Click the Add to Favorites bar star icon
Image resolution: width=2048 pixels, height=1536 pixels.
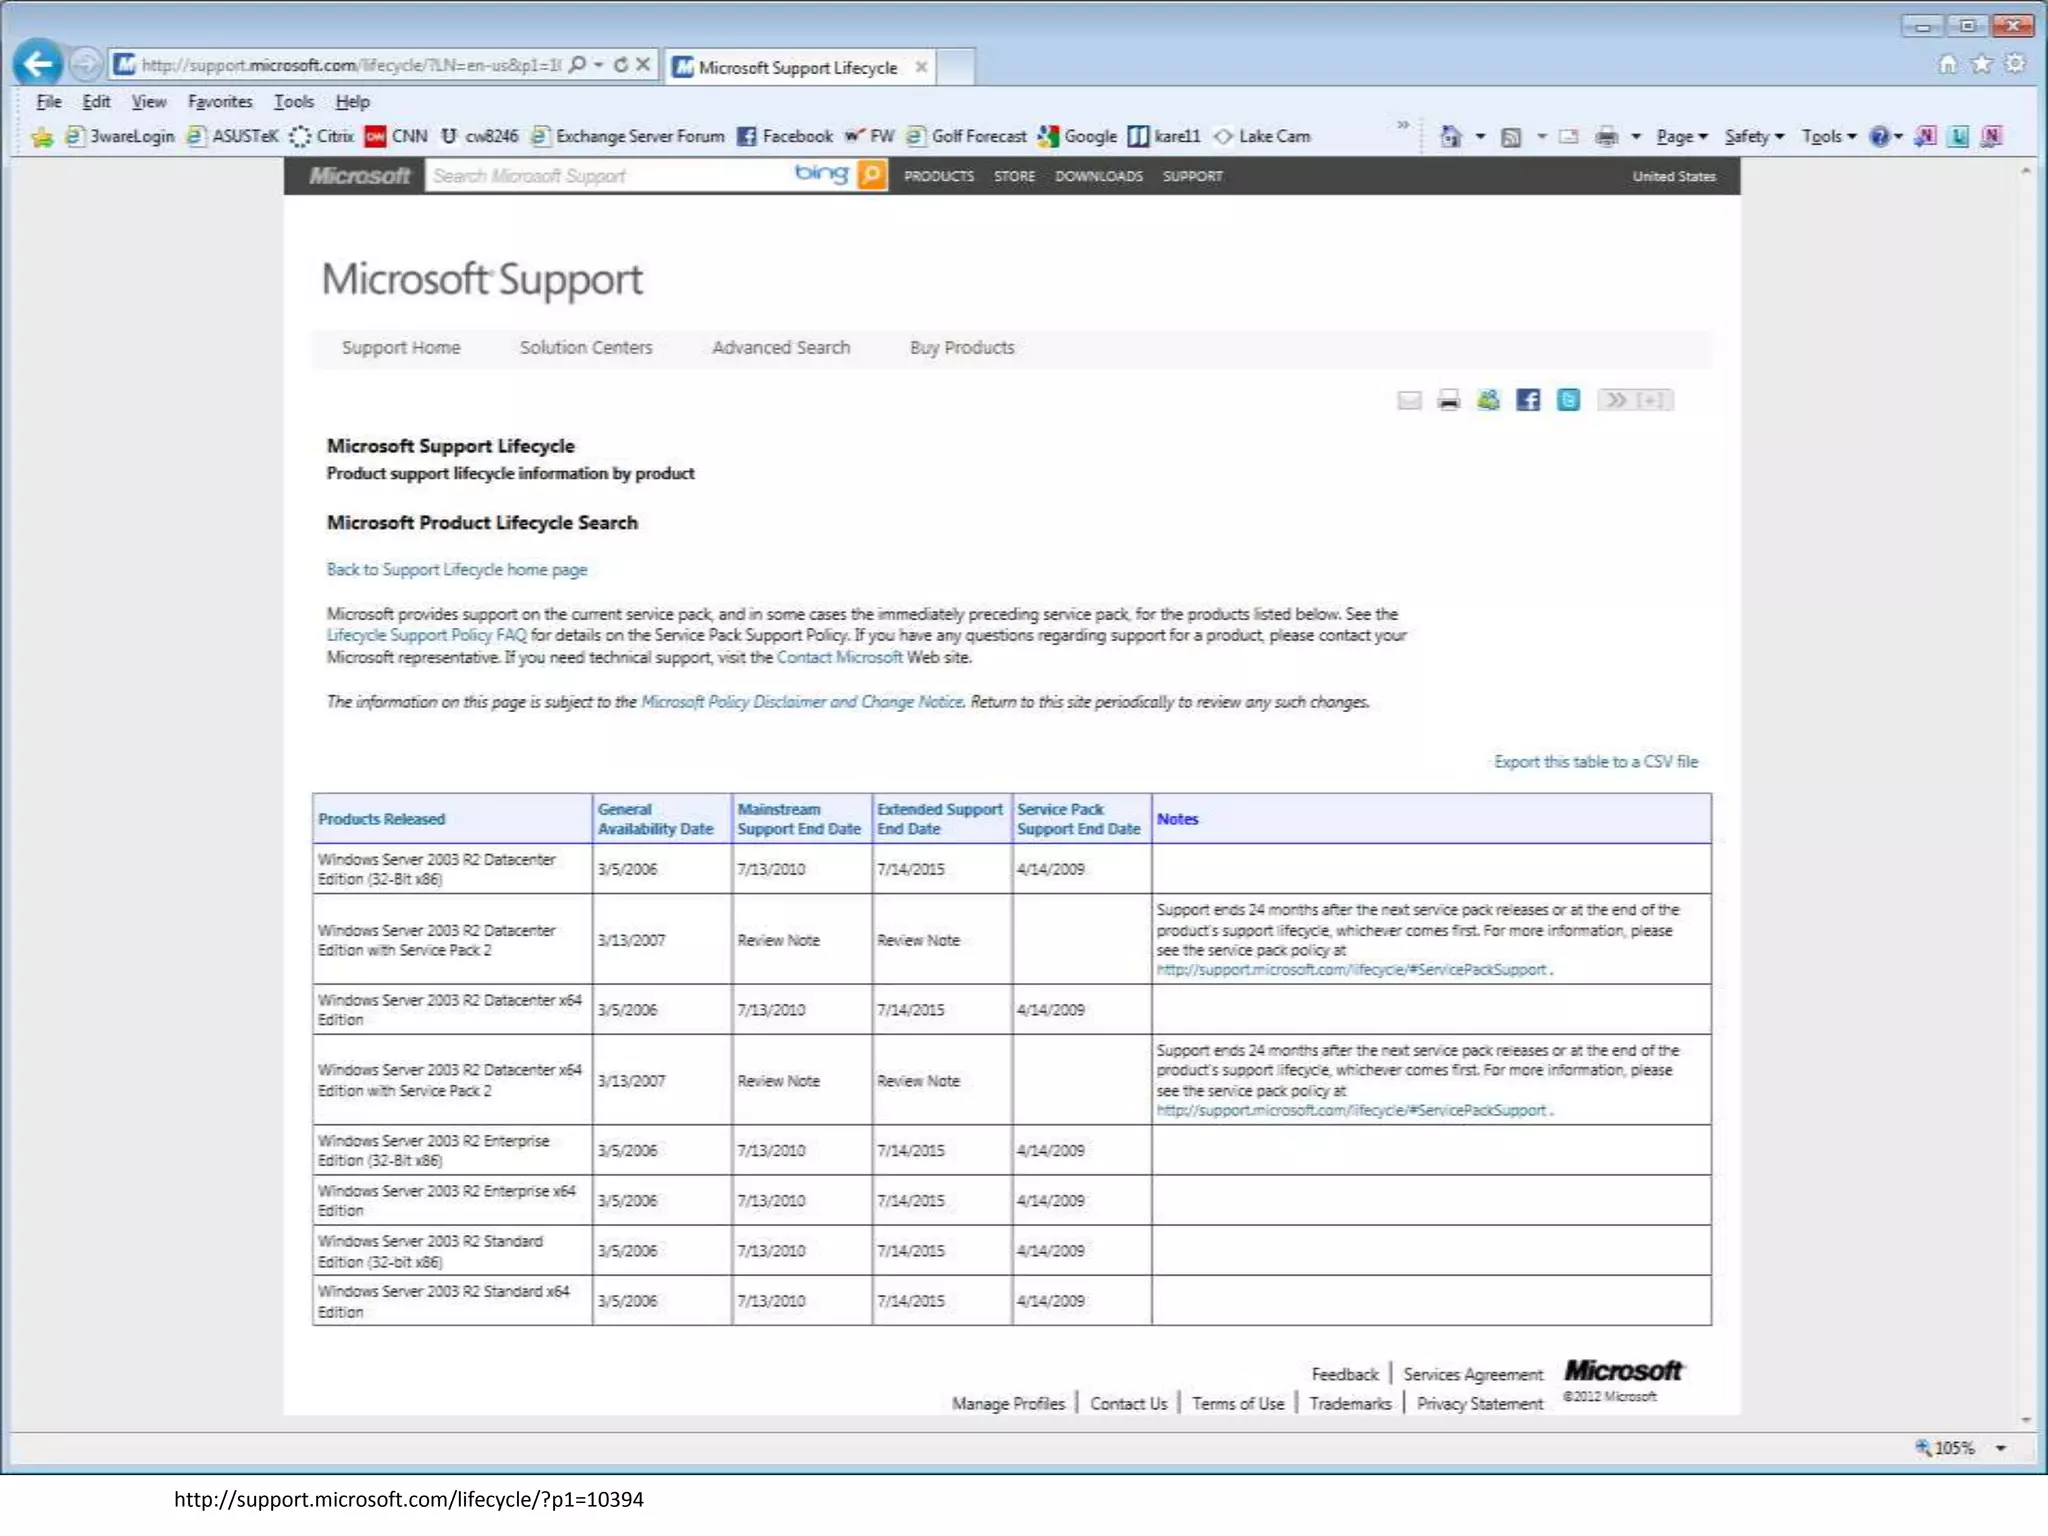point(42,137)
